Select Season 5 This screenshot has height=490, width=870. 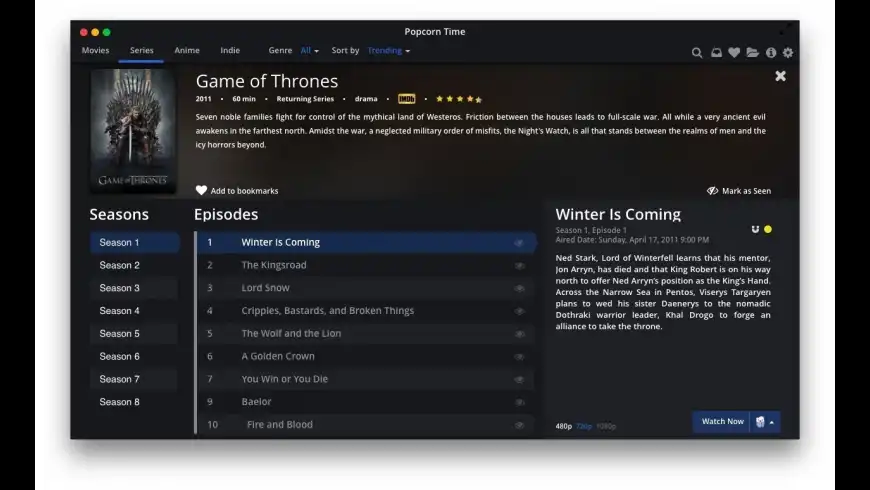point(135,334)
